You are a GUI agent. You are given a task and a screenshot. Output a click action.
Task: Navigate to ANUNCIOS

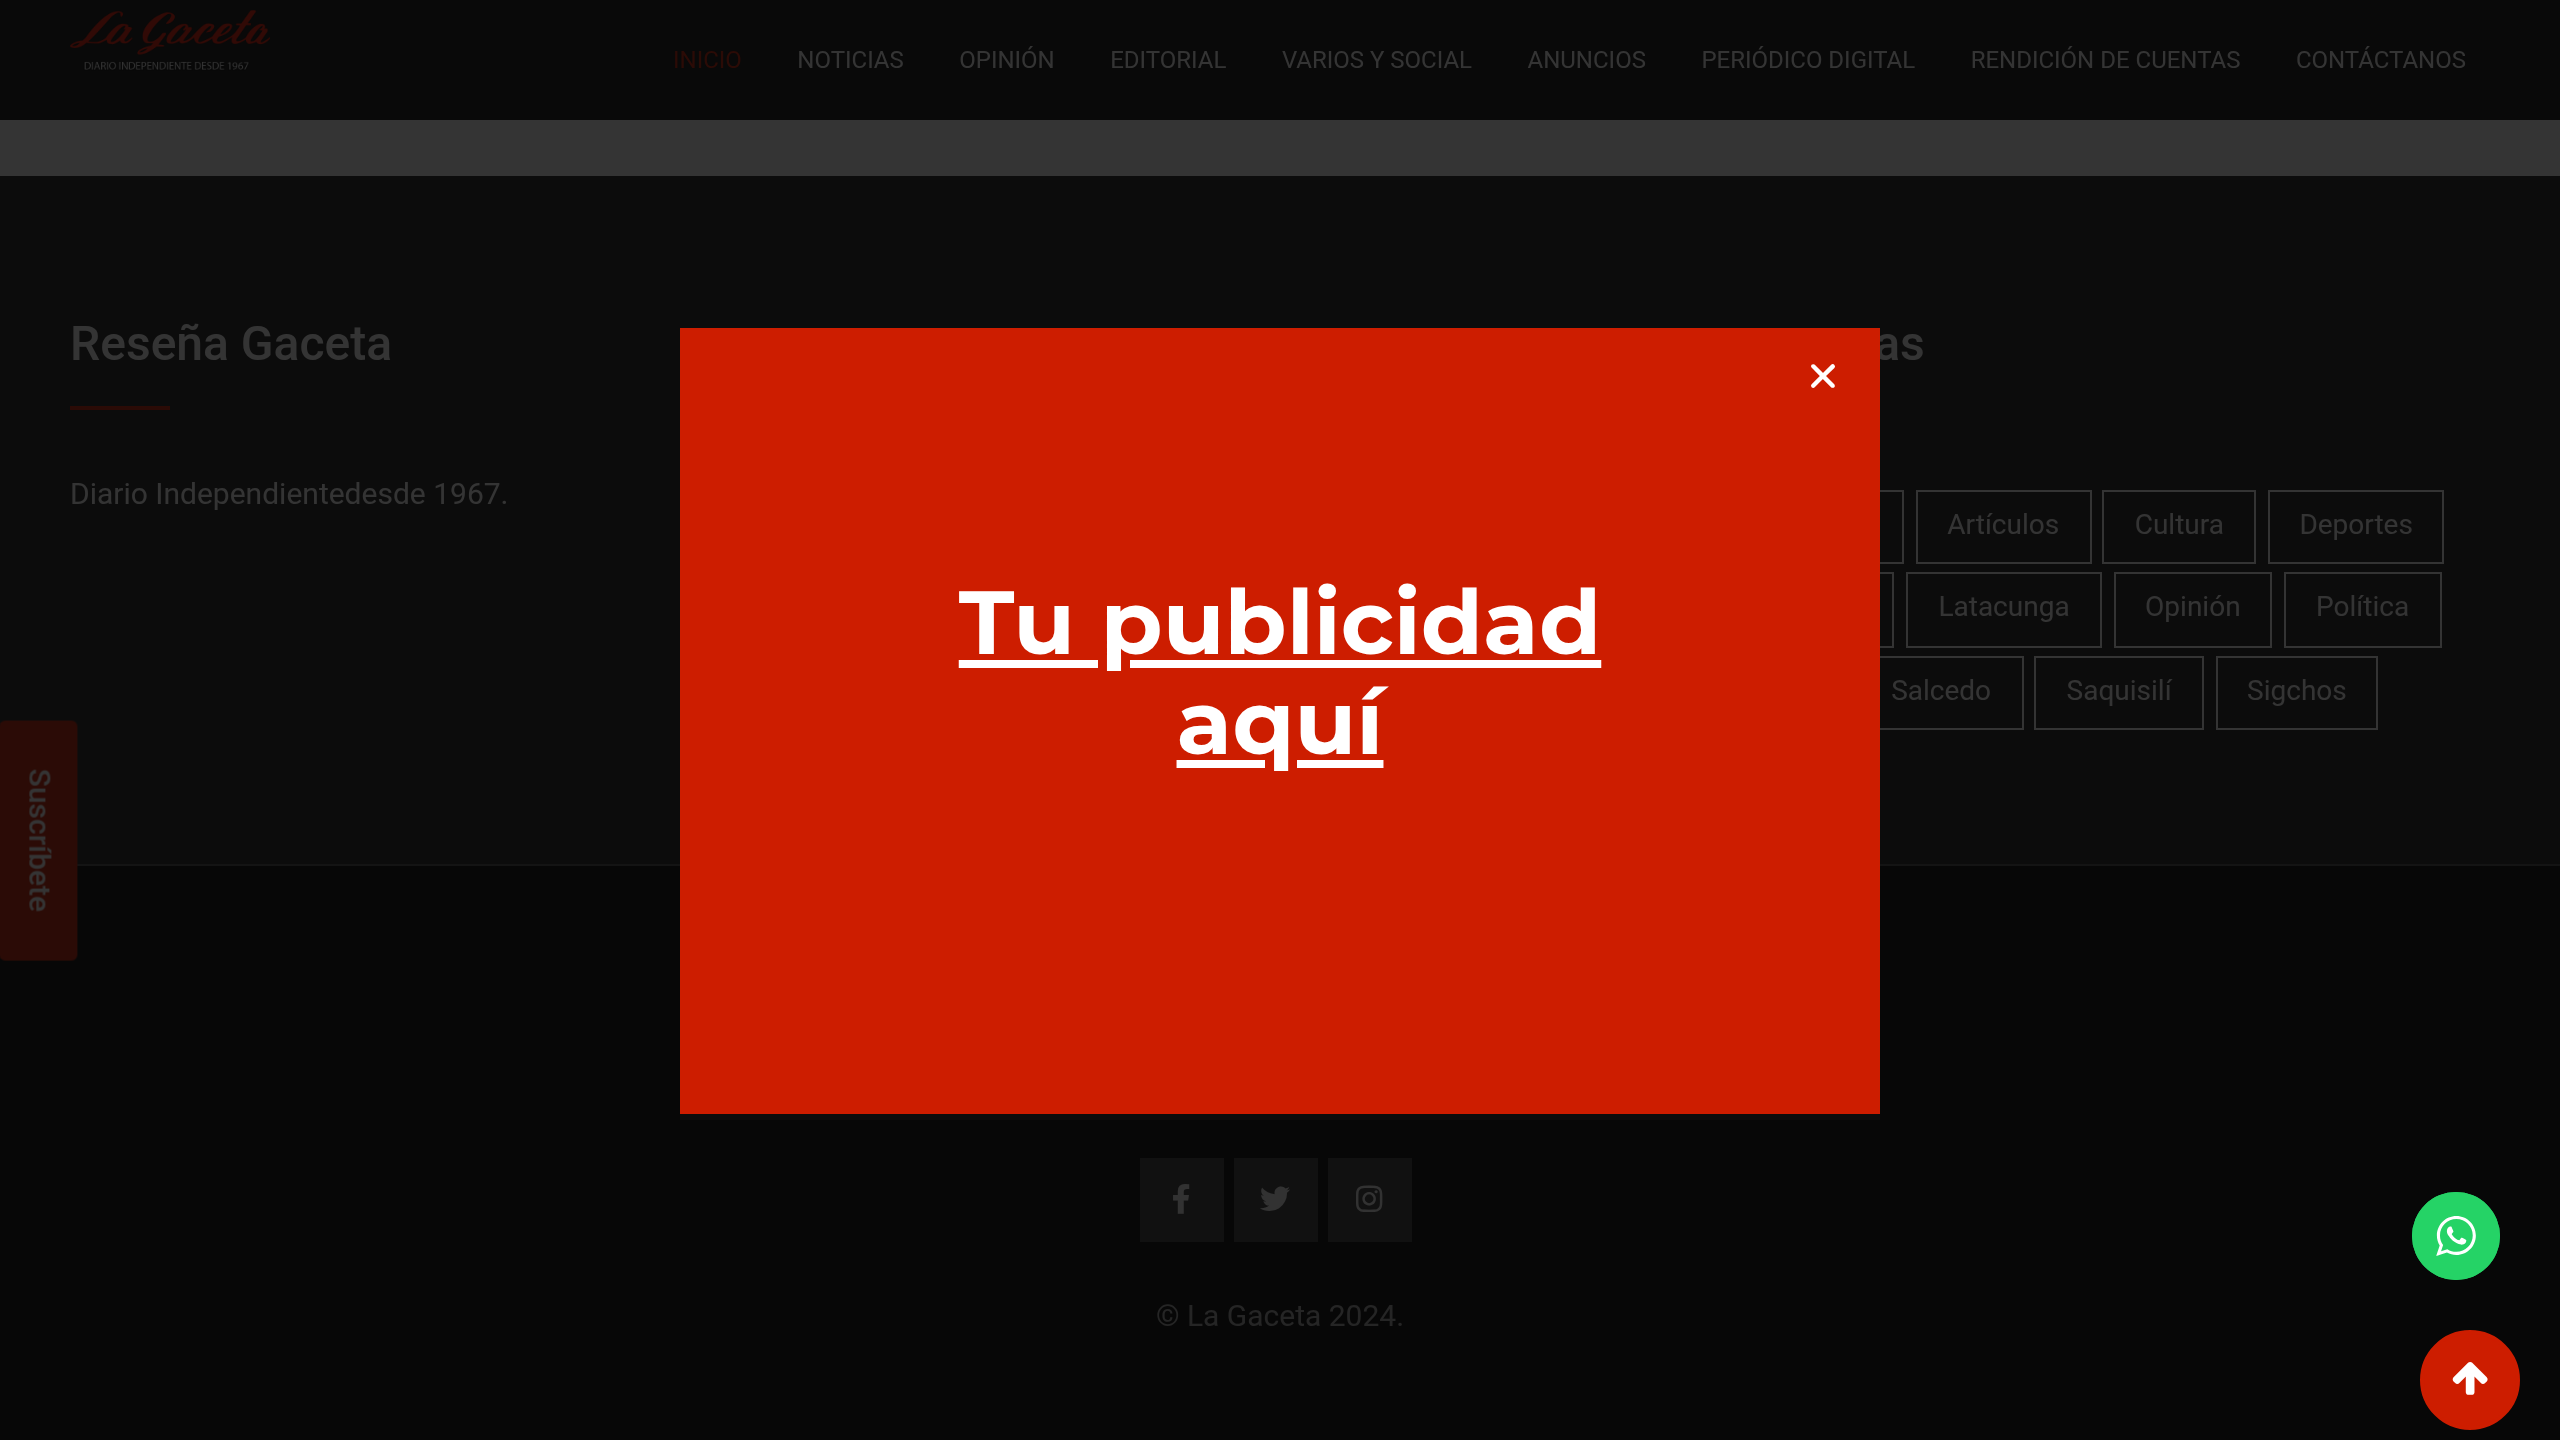tap(1586, 59)
